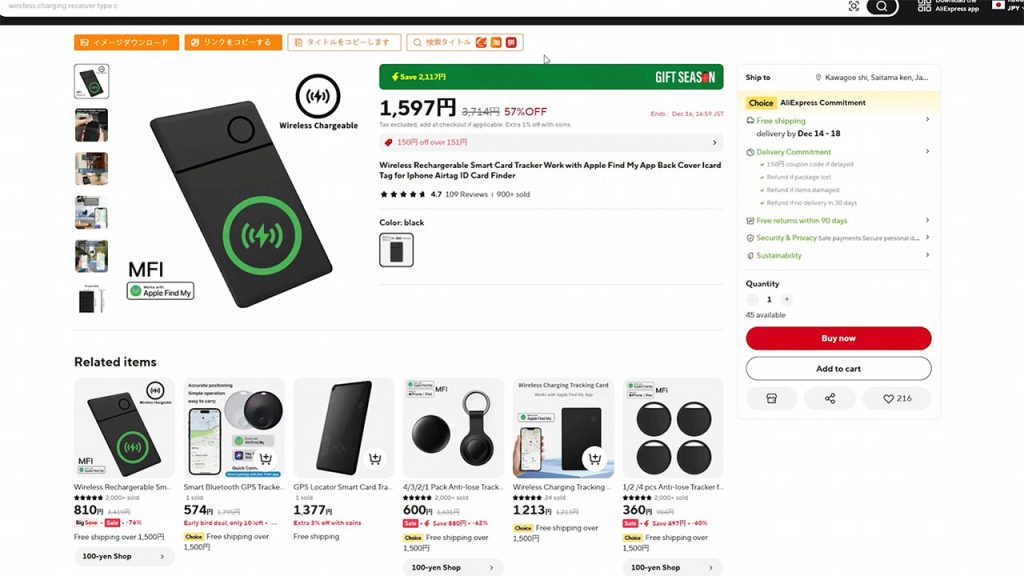Expand the Free shipping details

click(927, 120)
